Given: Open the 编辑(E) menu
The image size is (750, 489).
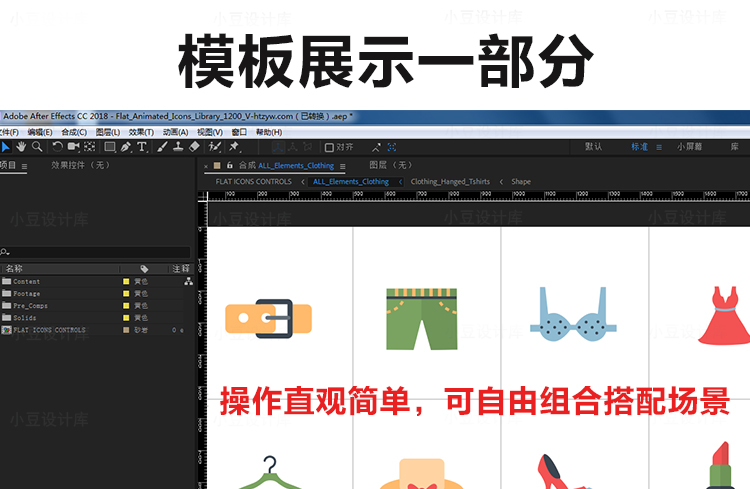Looking at the screenshot, I should click(x=40, y=132).
